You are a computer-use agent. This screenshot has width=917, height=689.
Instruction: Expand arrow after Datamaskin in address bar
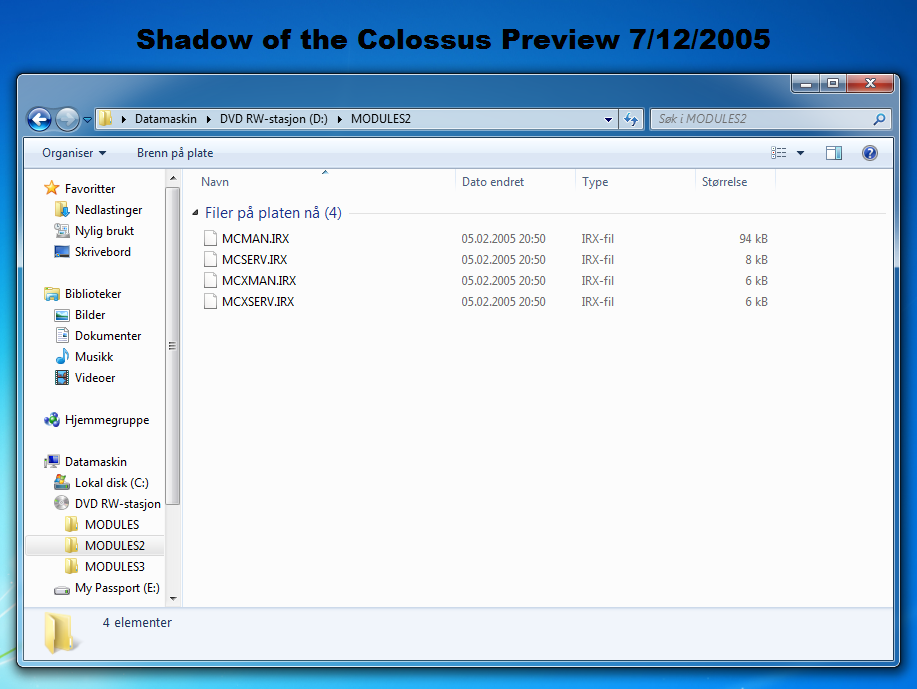209,119
